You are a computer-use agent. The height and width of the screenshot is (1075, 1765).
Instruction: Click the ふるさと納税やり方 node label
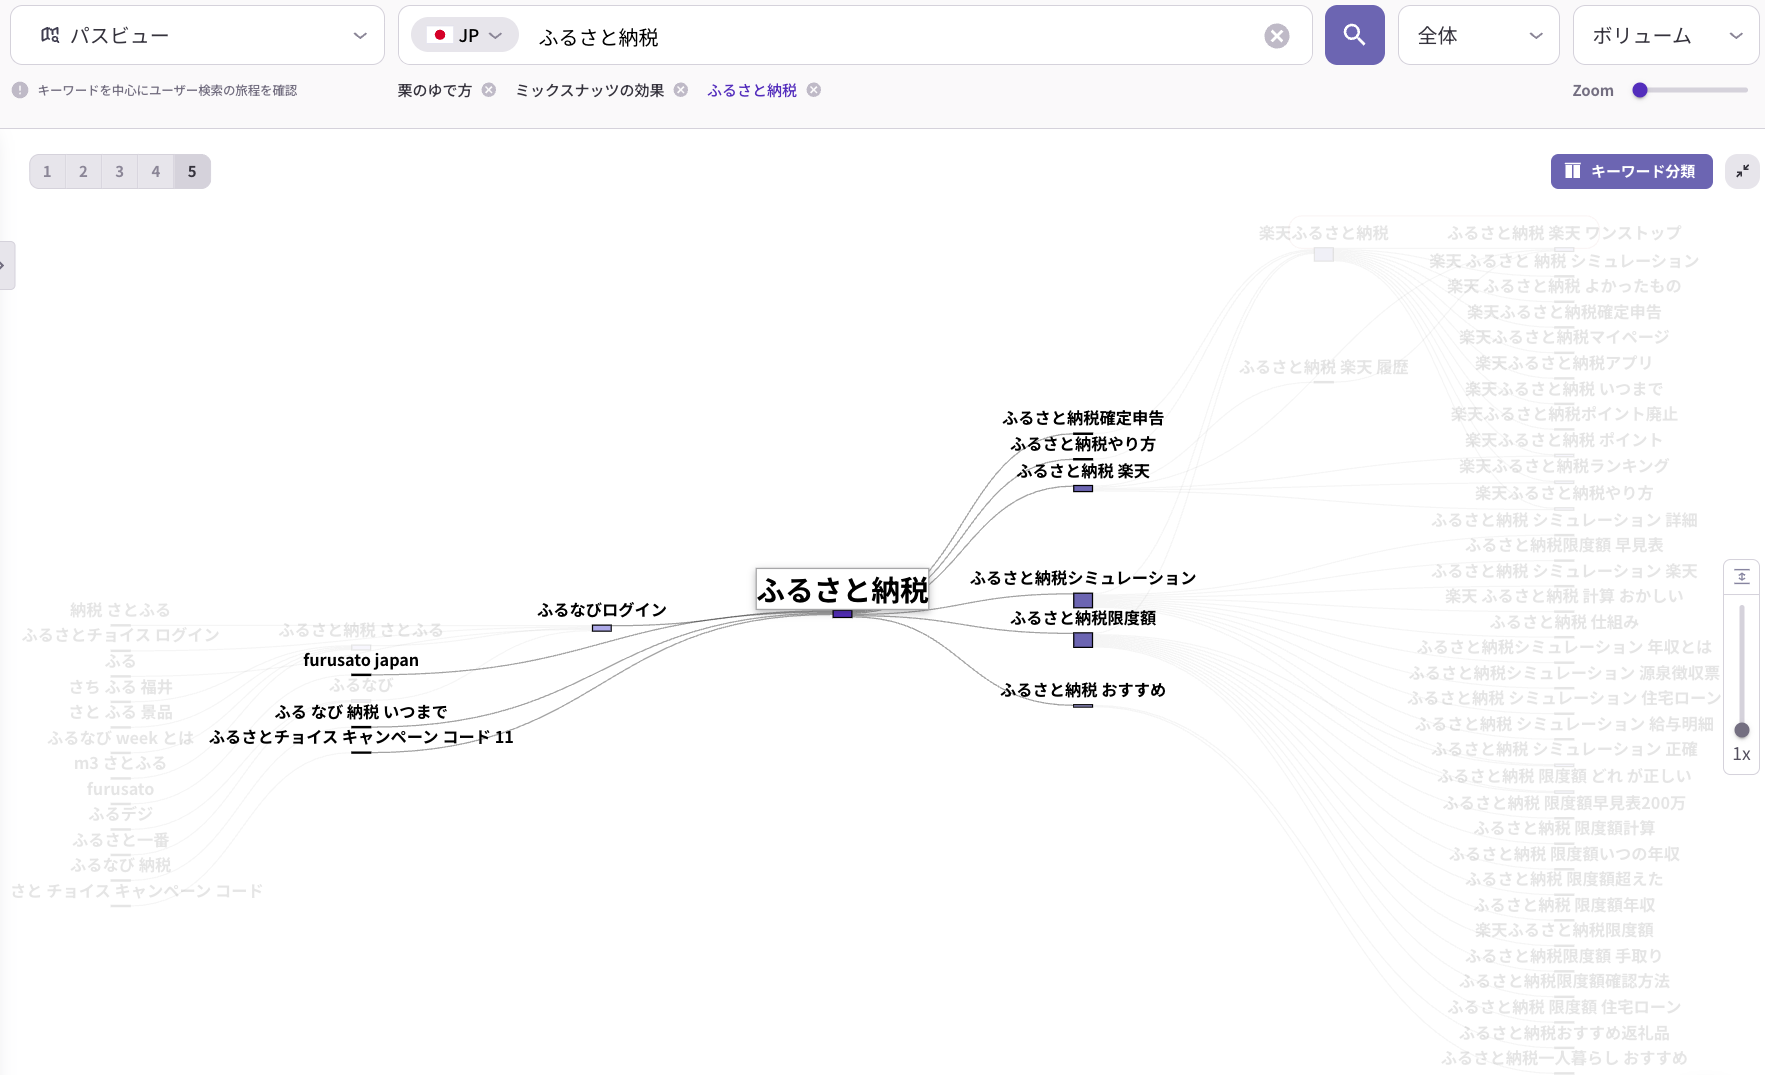tap(1083, 444)
